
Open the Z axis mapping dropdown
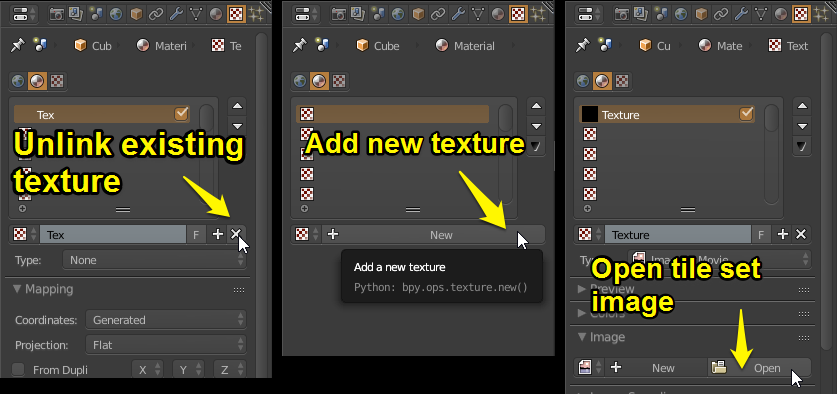230,369
